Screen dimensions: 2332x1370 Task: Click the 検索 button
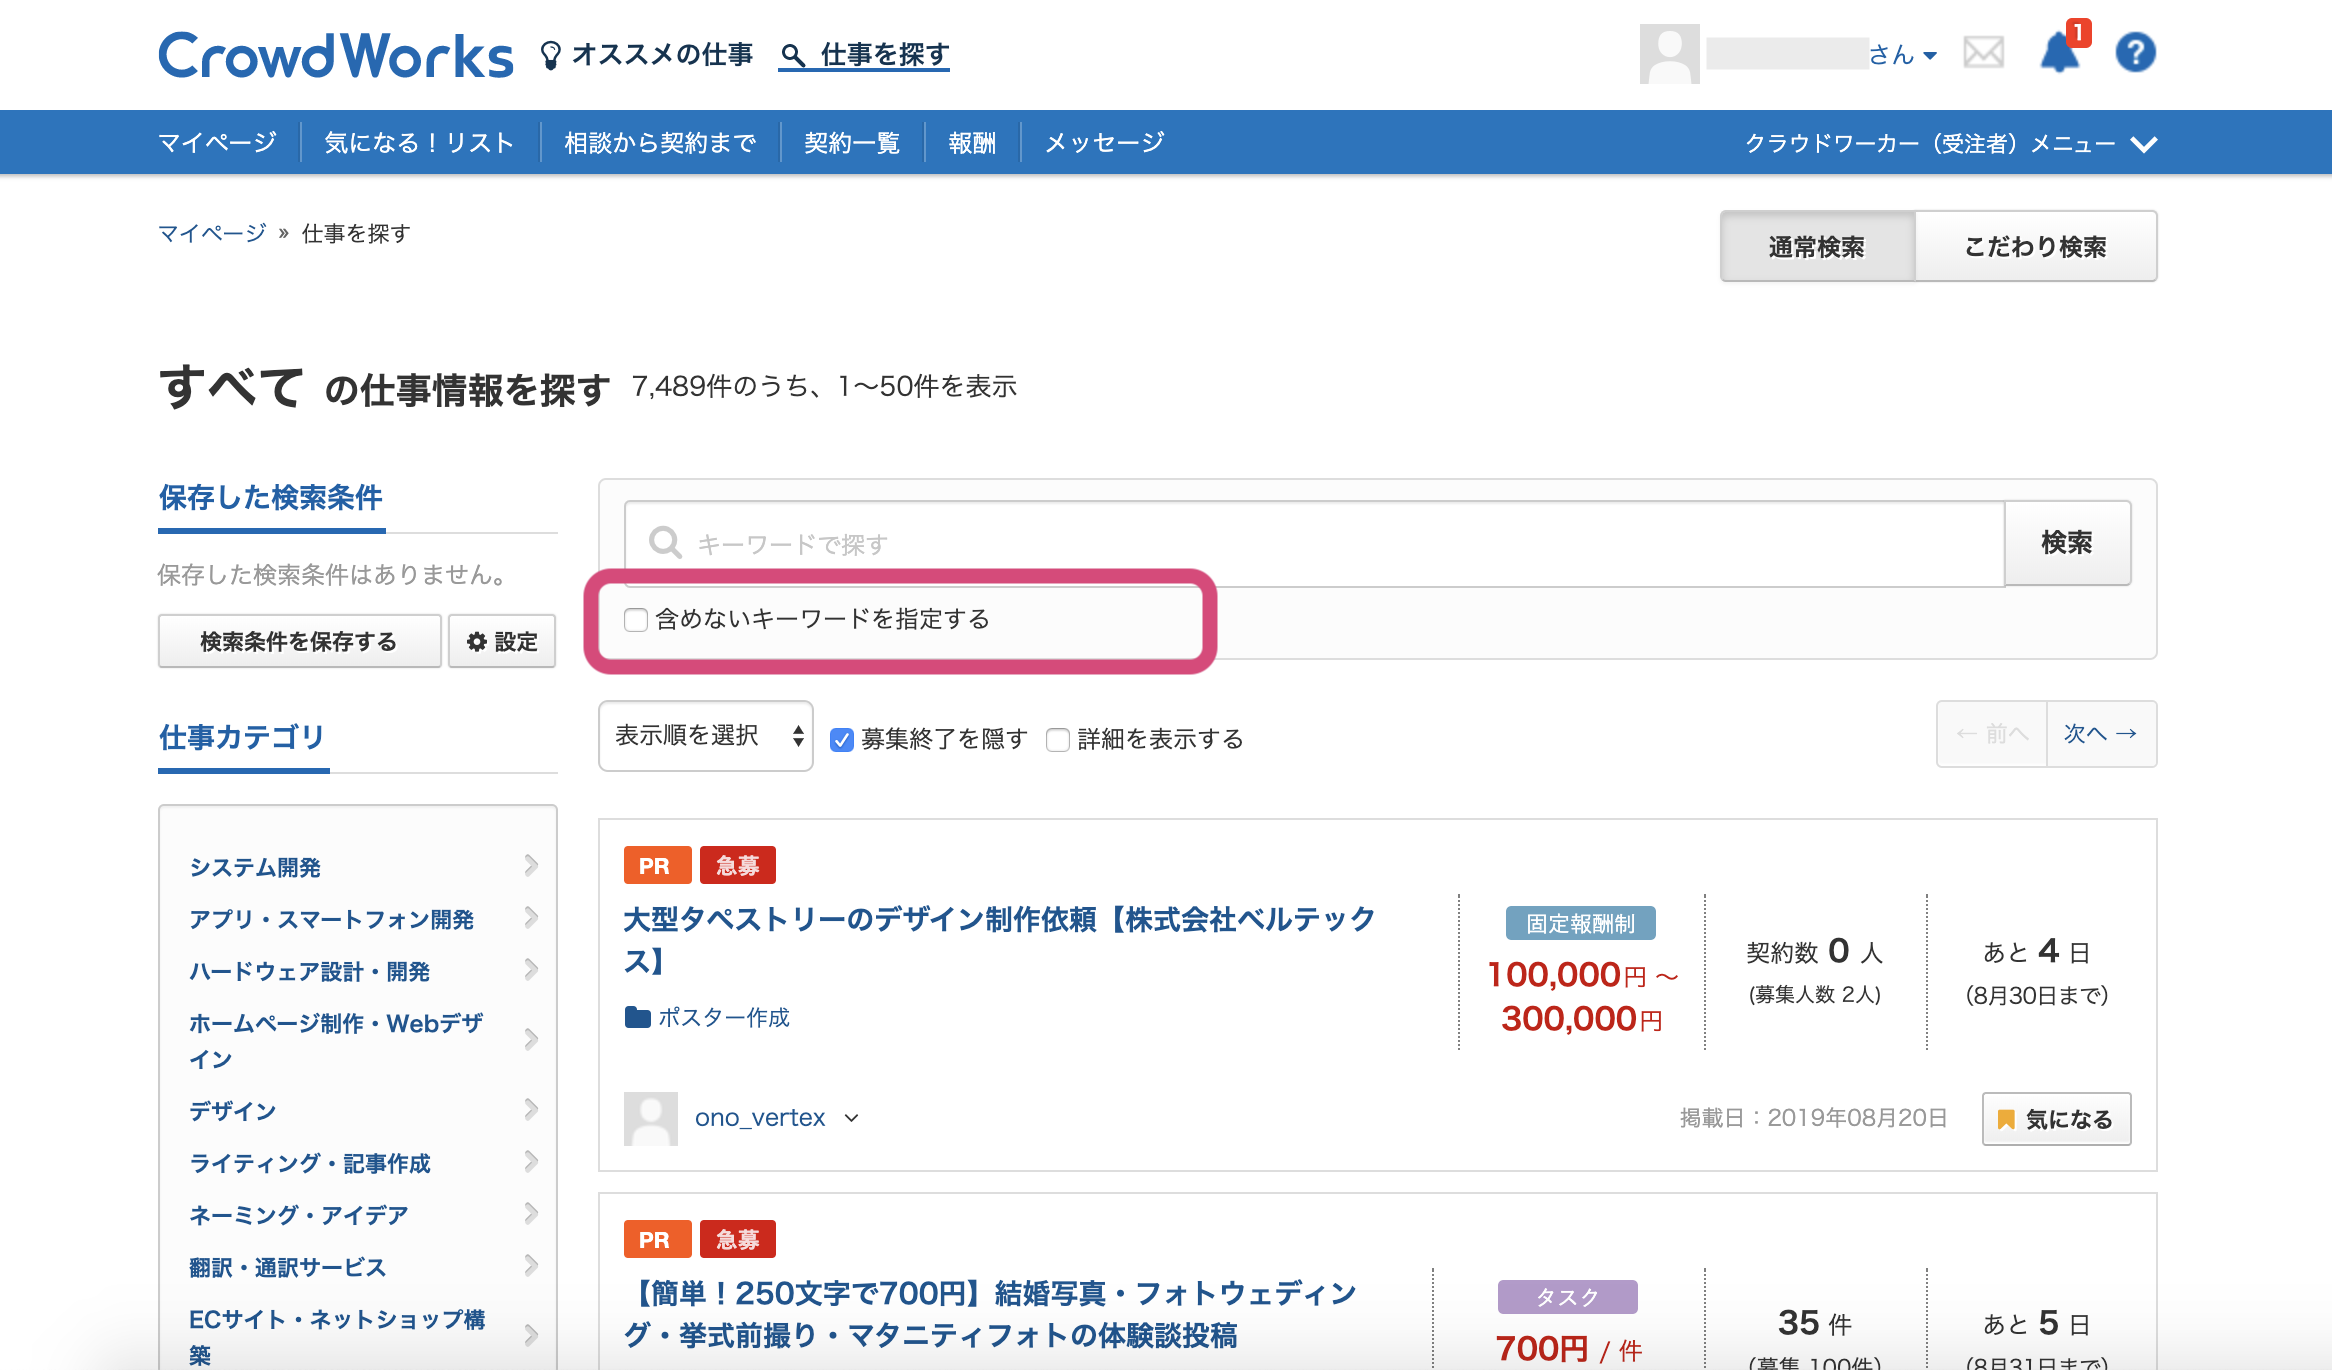(x=2066, y=543)
